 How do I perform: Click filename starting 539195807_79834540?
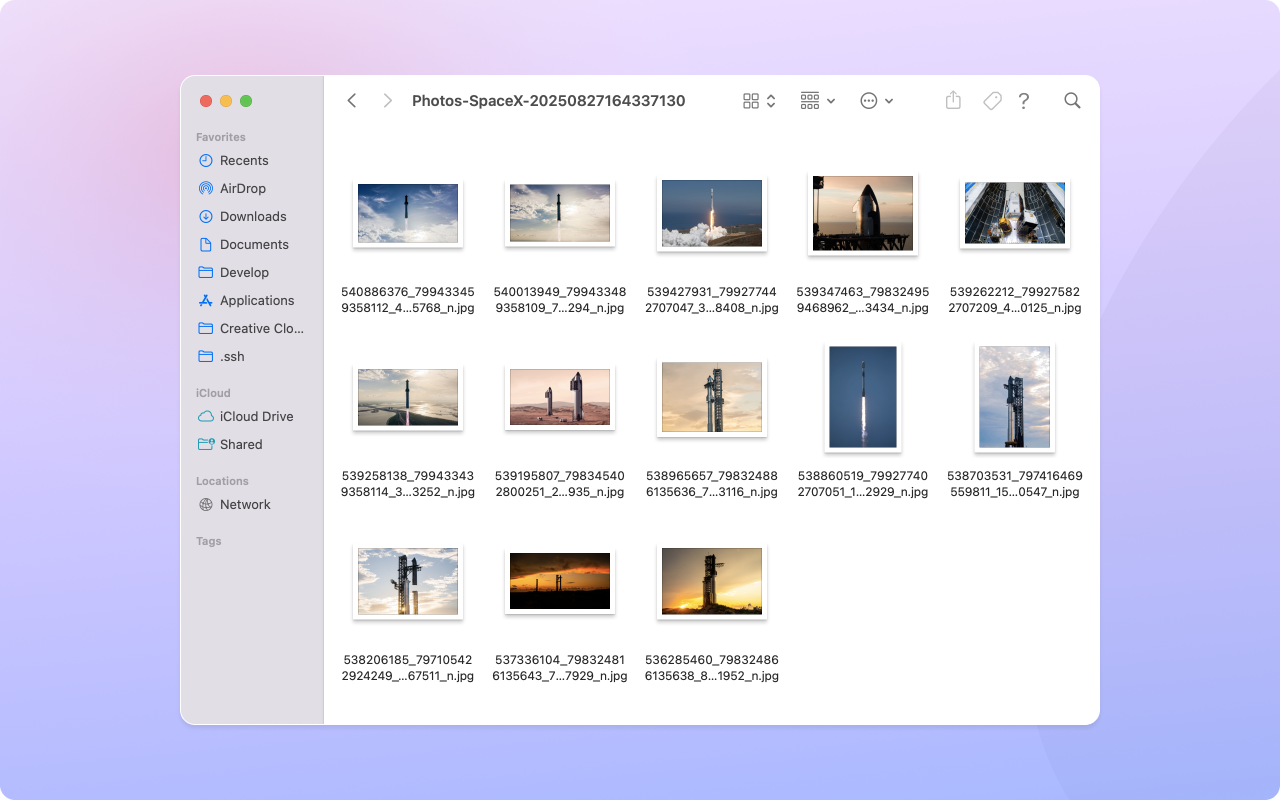[x=560, y=484]
